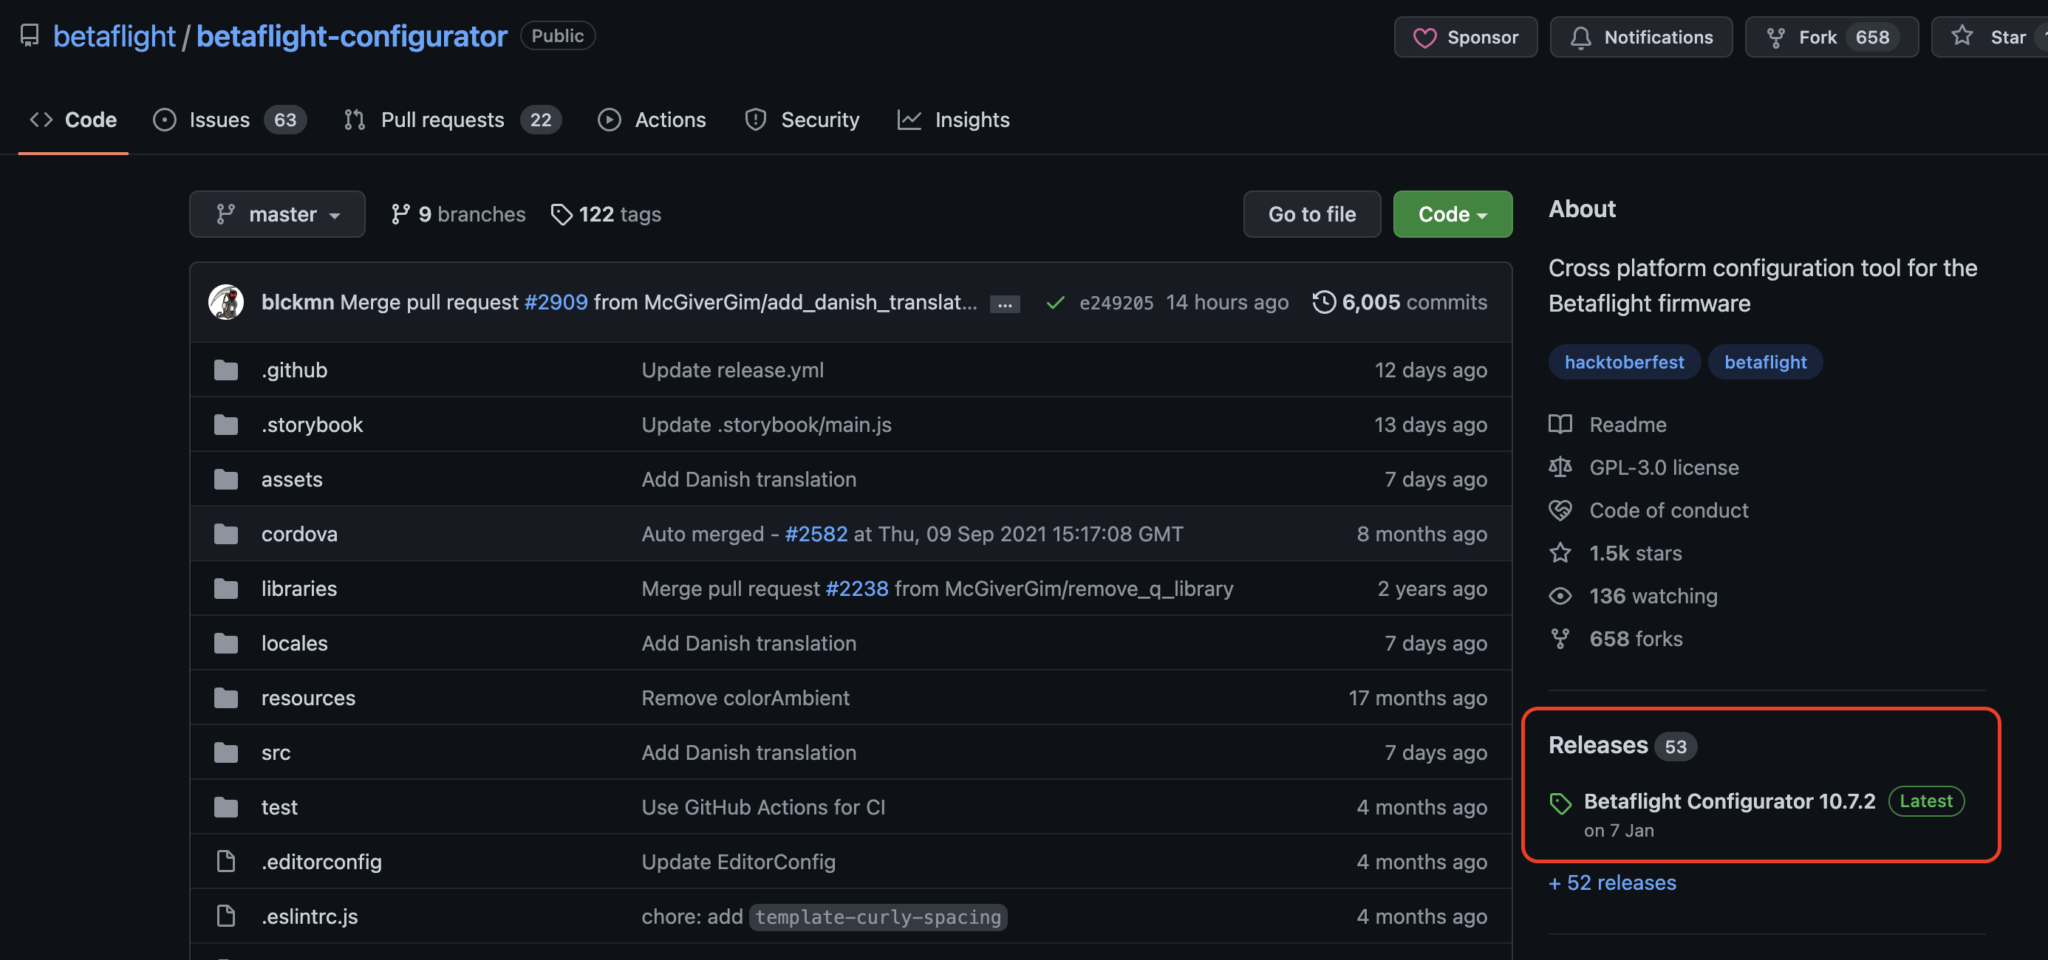Screen dimensions: 2048x960
Task: Switch to the Pull requests tab
Action: (442, 119)
